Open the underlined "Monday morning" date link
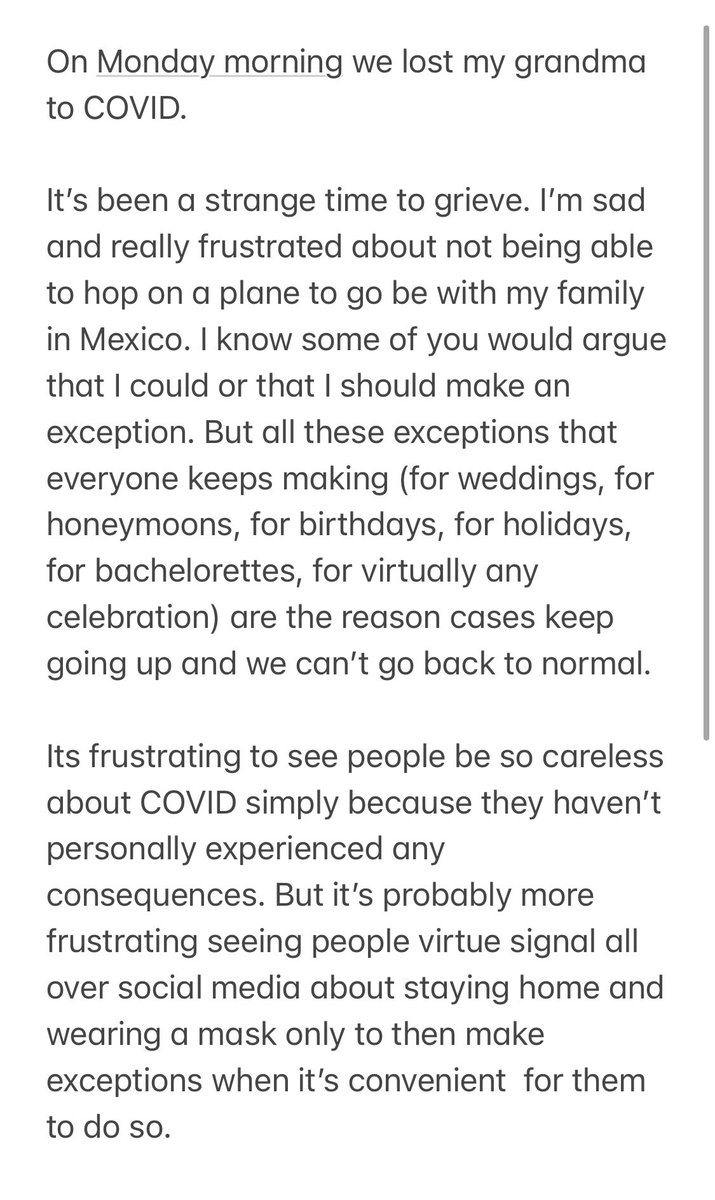 [220, 64]
